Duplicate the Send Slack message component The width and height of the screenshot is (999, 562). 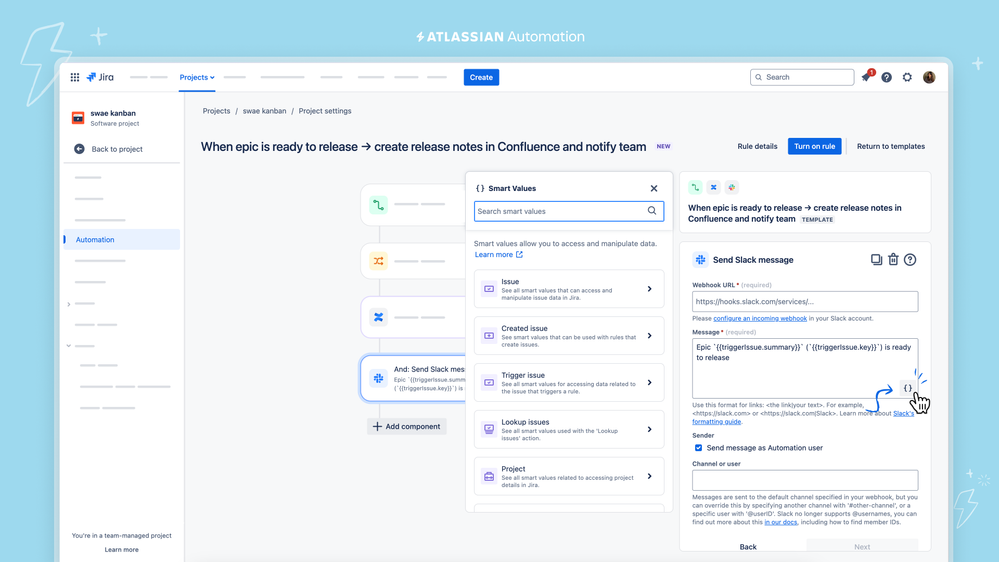(876, 259)
